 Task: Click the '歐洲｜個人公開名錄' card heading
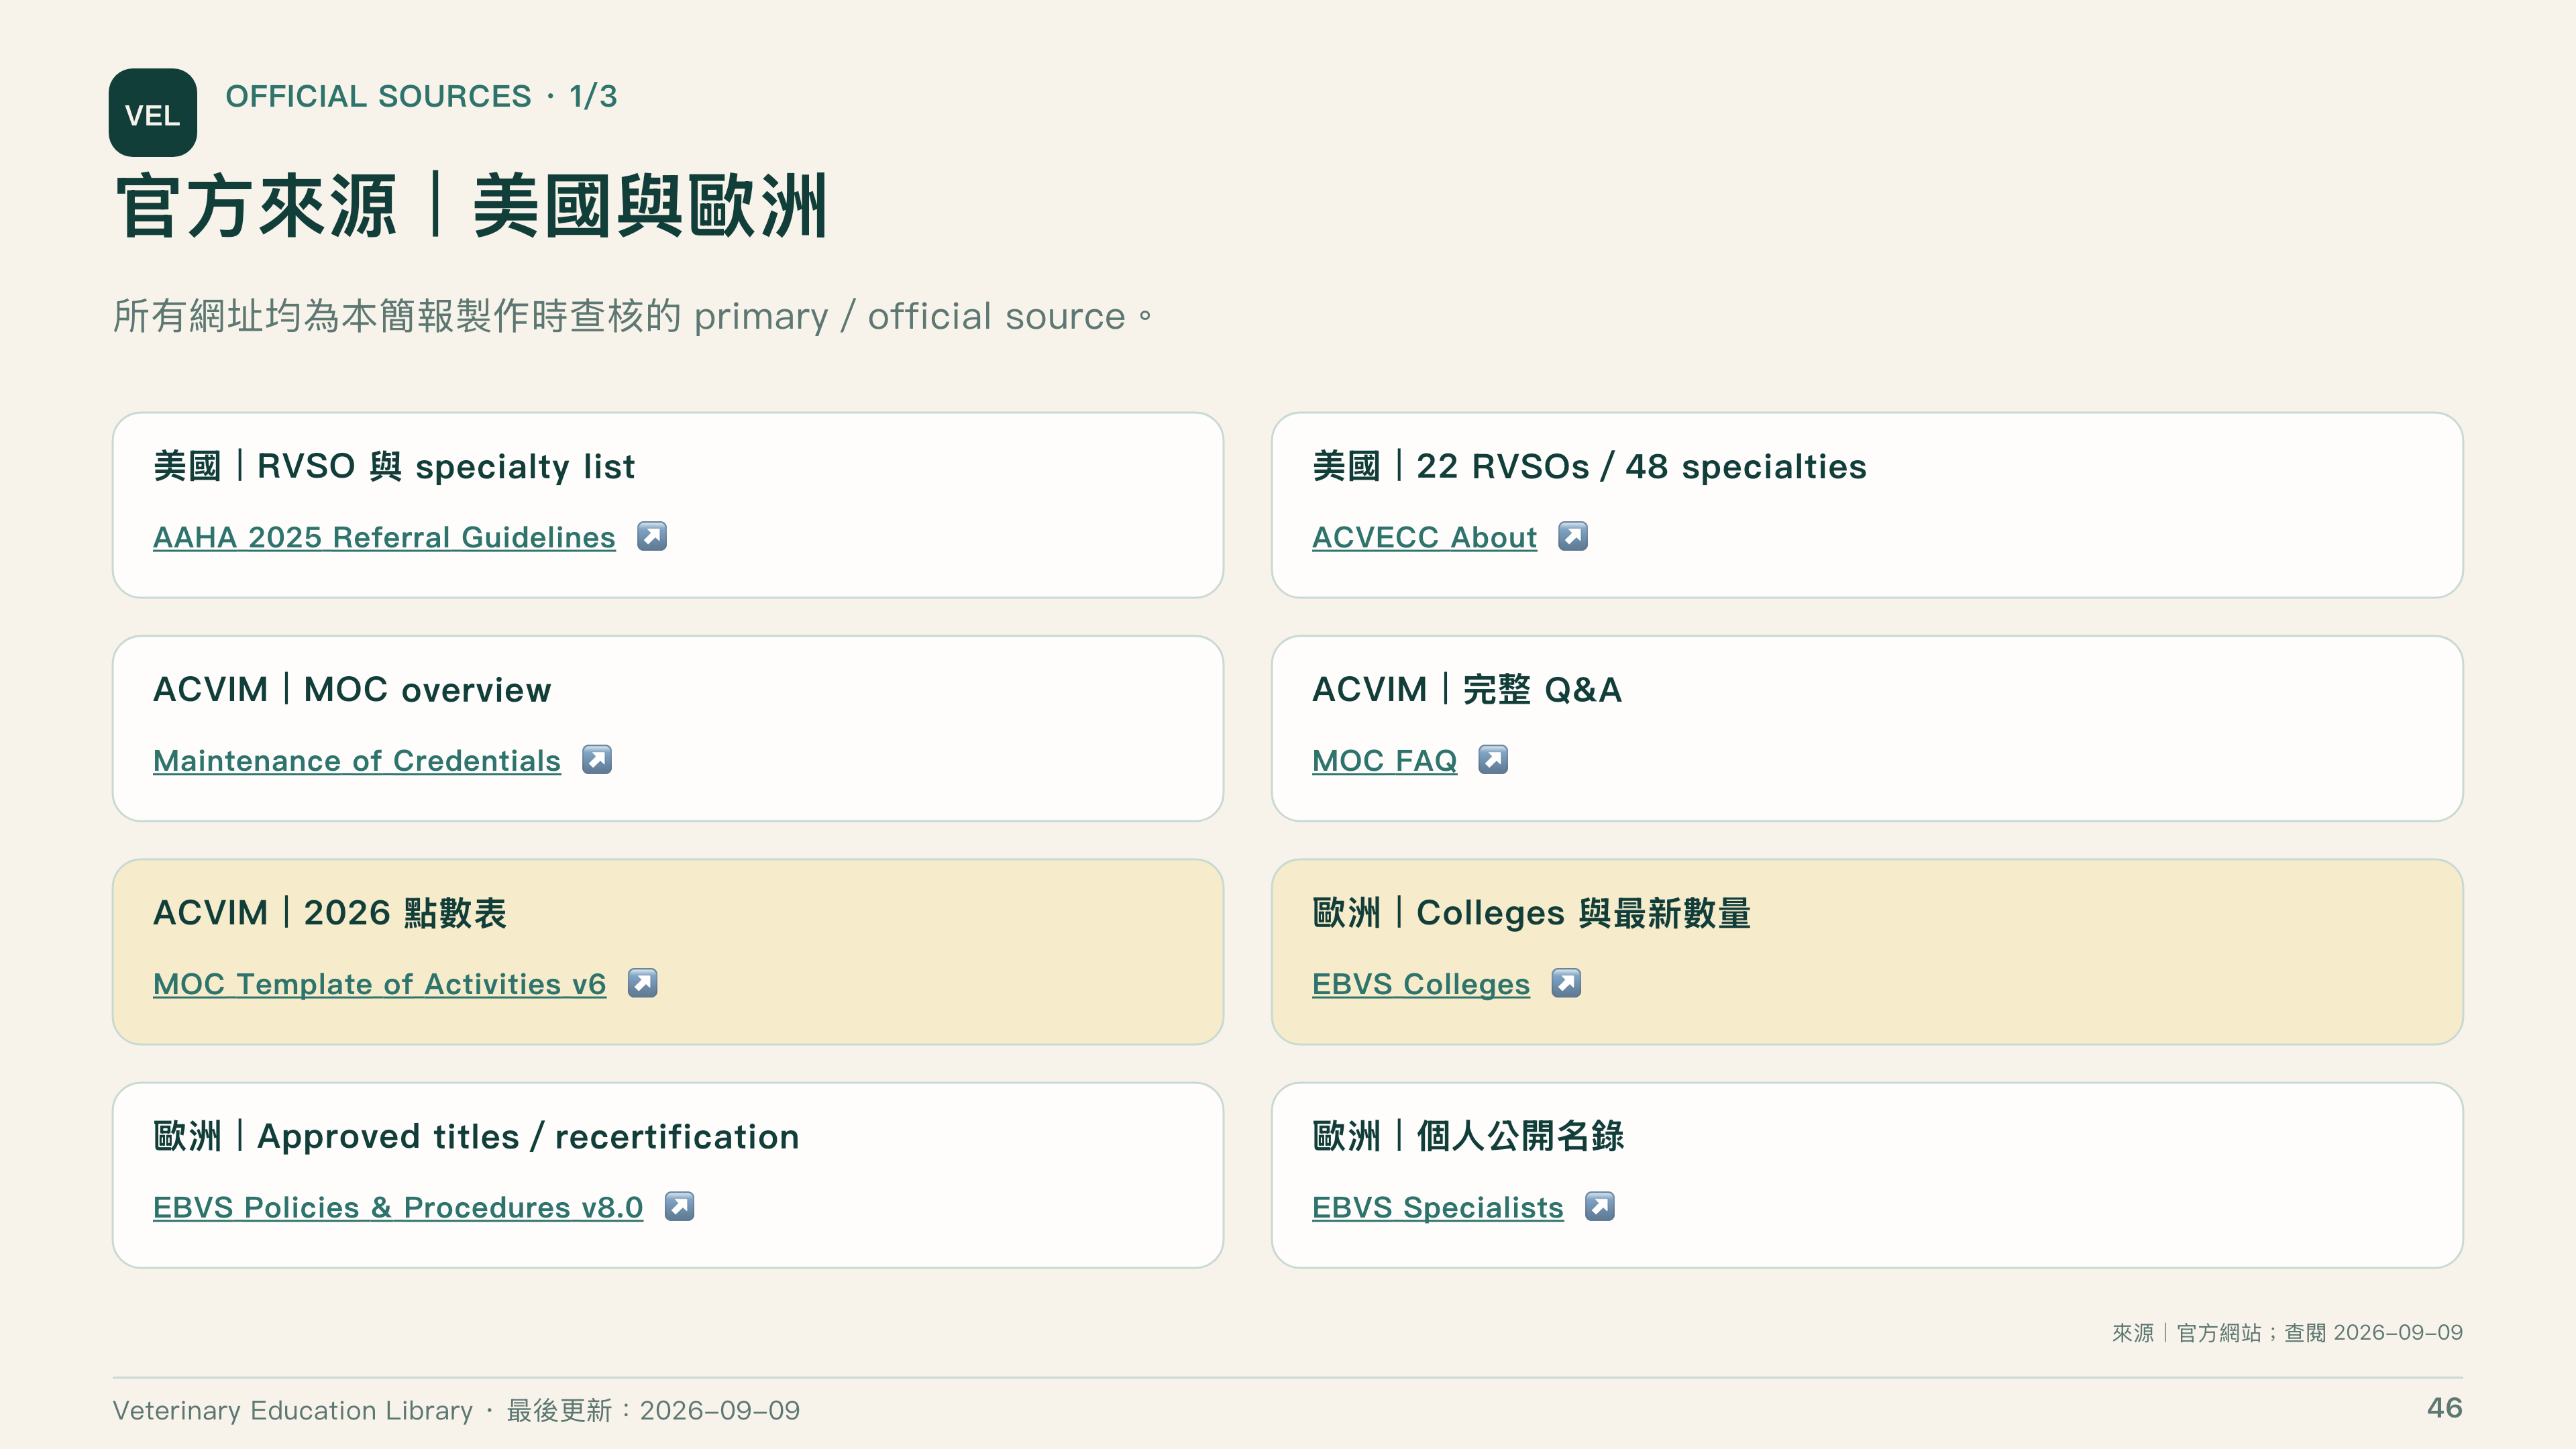tap(1468, 1136)
